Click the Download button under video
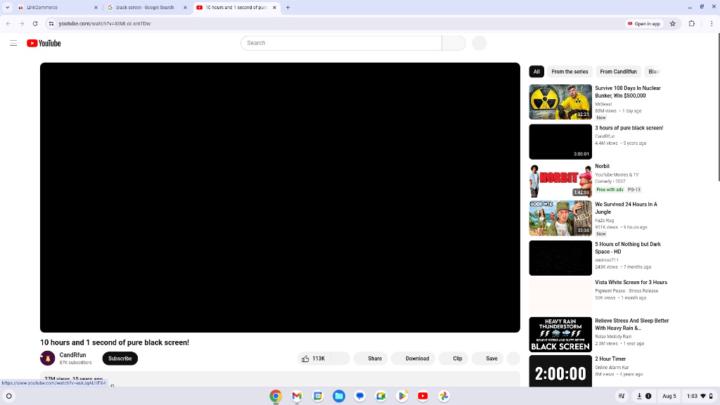The image size is (720, 405). [x=417, y=358]
